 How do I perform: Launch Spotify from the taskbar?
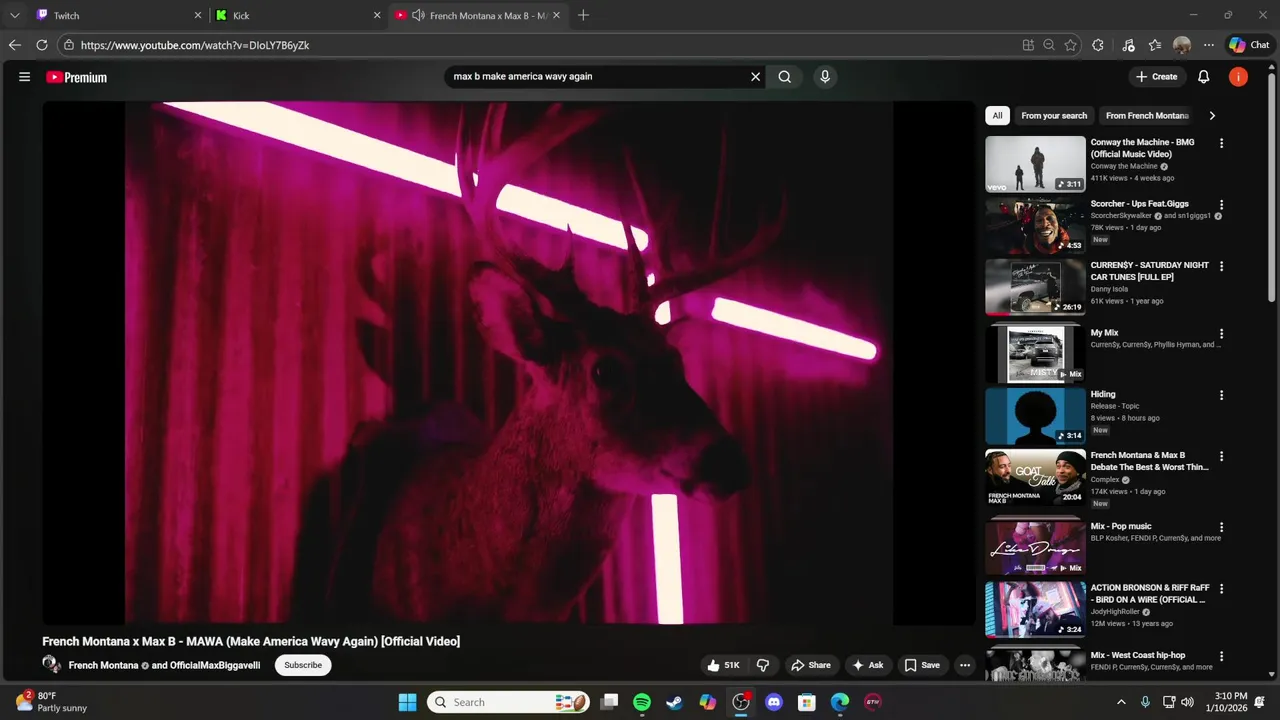[x=642, y=702]
